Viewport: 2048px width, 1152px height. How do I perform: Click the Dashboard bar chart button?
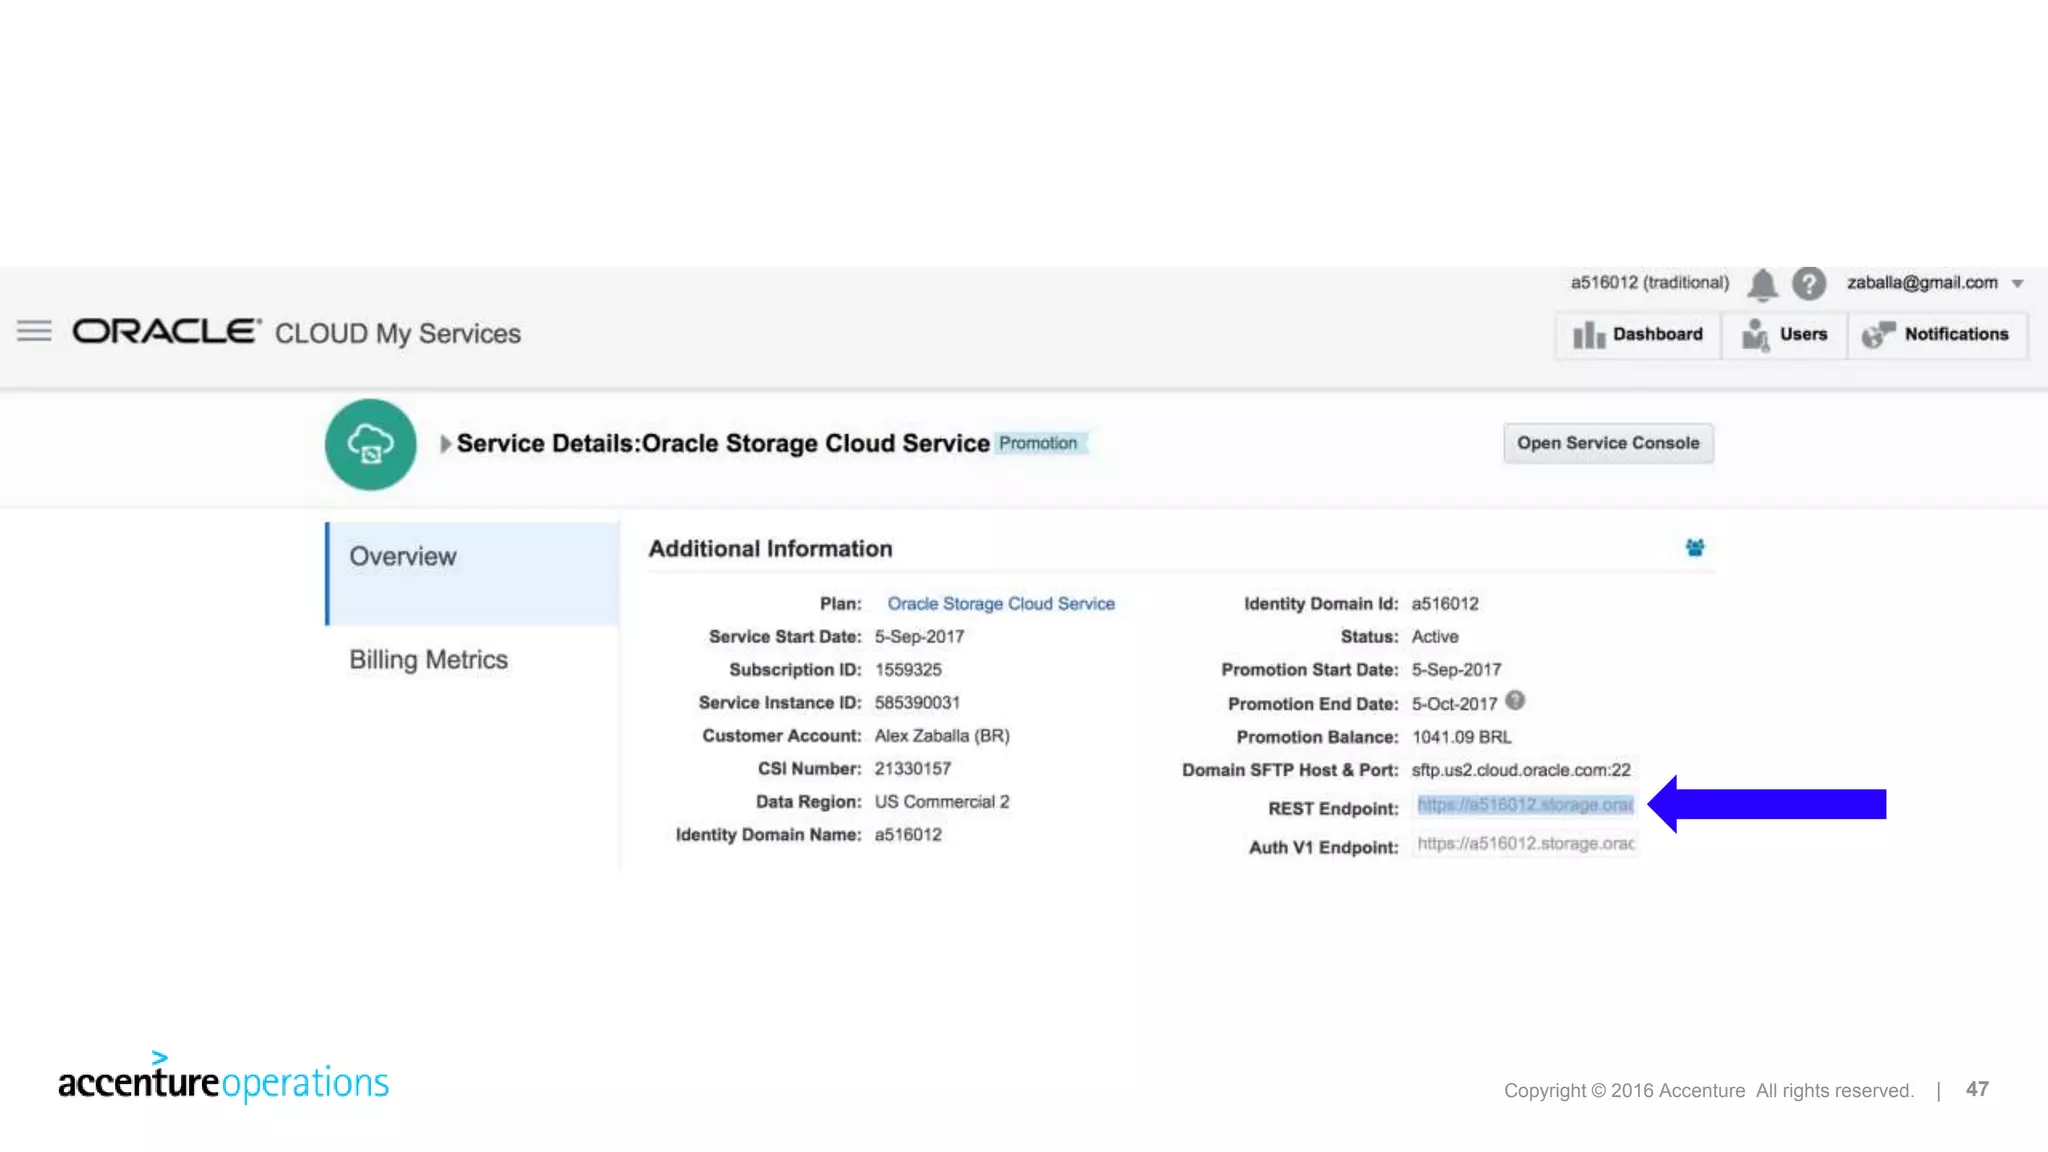(1638, 335)
